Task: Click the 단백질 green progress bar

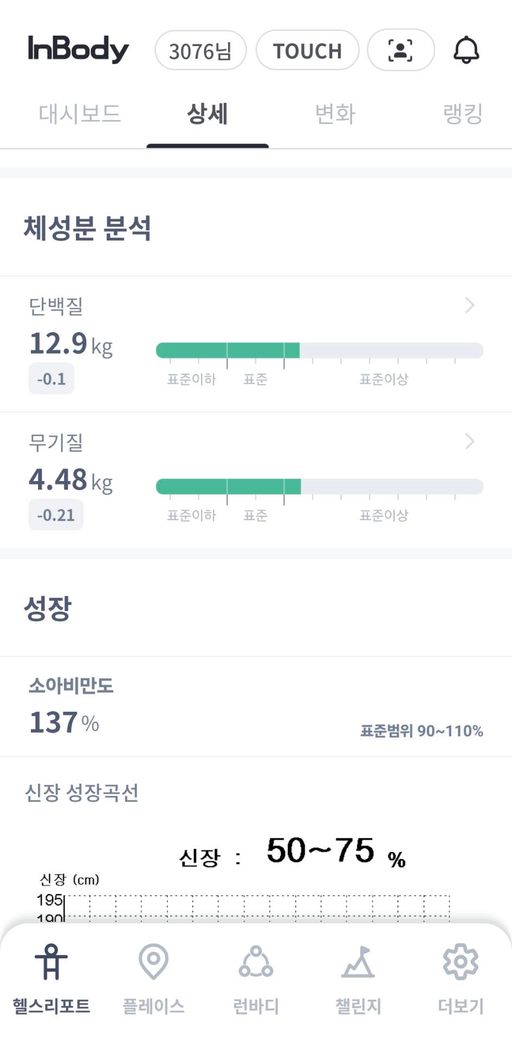Action: (x=227, y=350)
